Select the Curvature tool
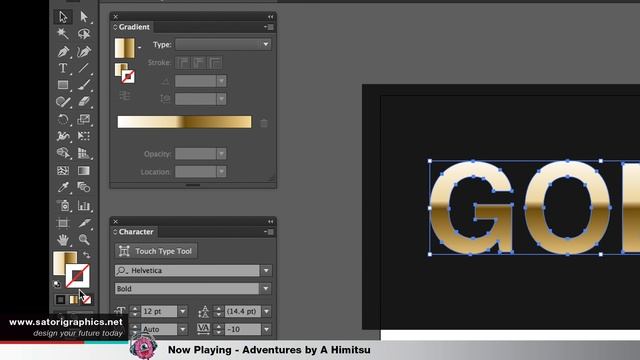 click(x=84, y=51)
